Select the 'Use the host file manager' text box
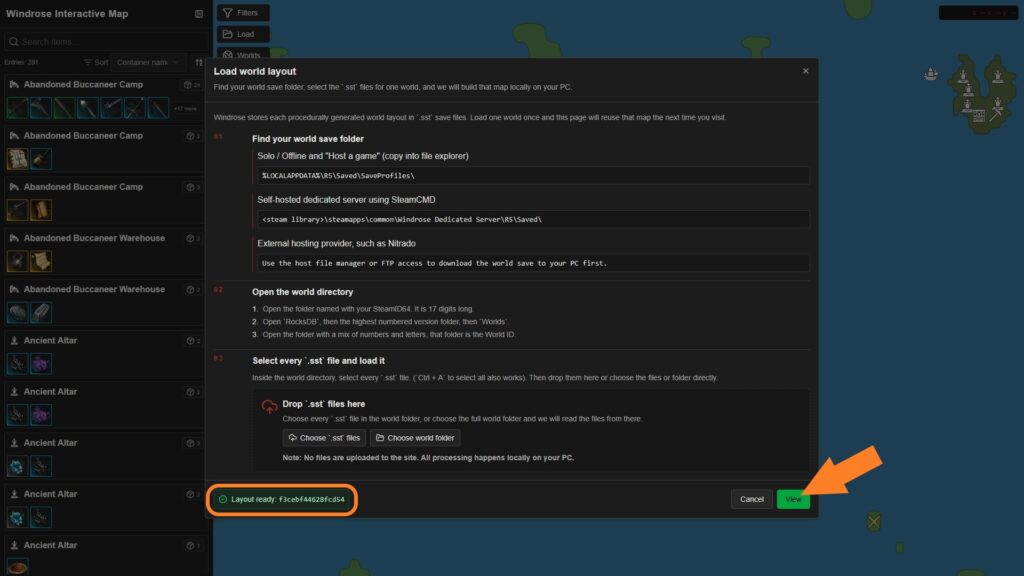The width and height of the screenshot is (1024, 576). click(533, 263)
